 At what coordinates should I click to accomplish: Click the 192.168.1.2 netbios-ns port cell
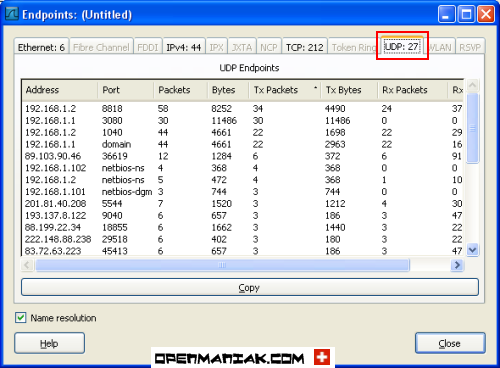point(123,180)
